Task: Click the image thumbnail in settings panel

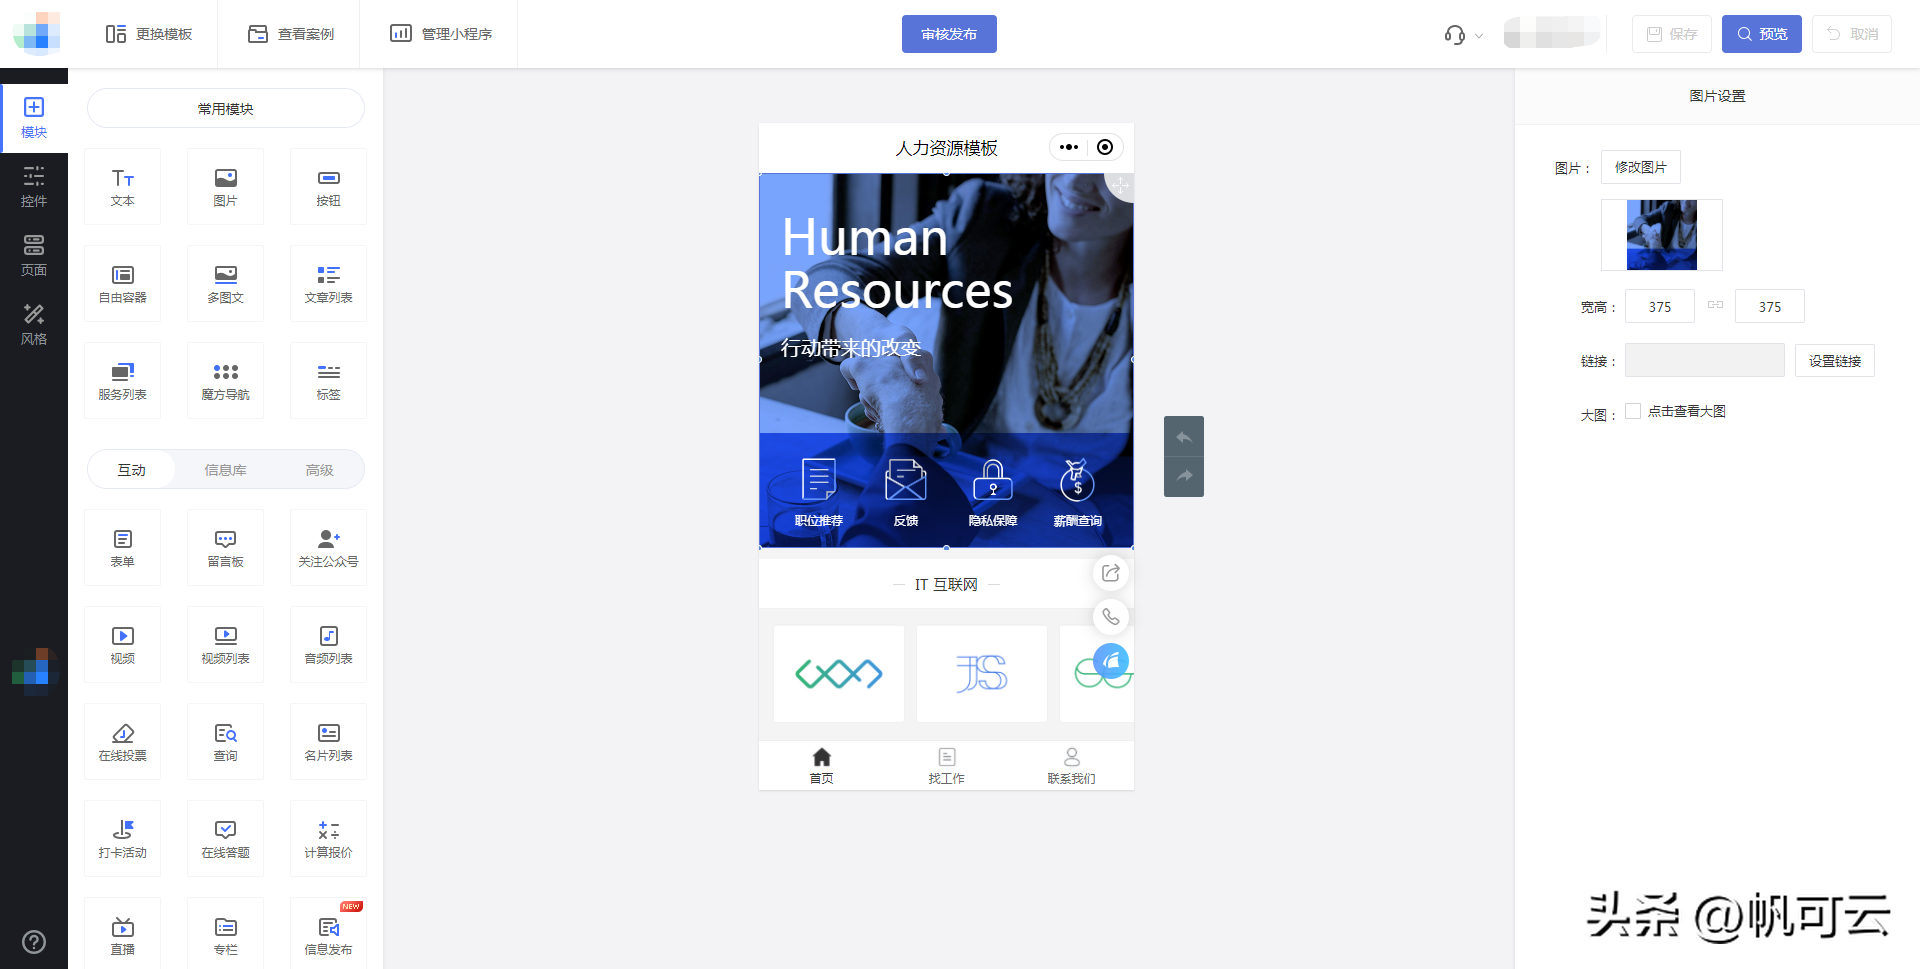Action: pyautogui.click(x=1662, y=235)
